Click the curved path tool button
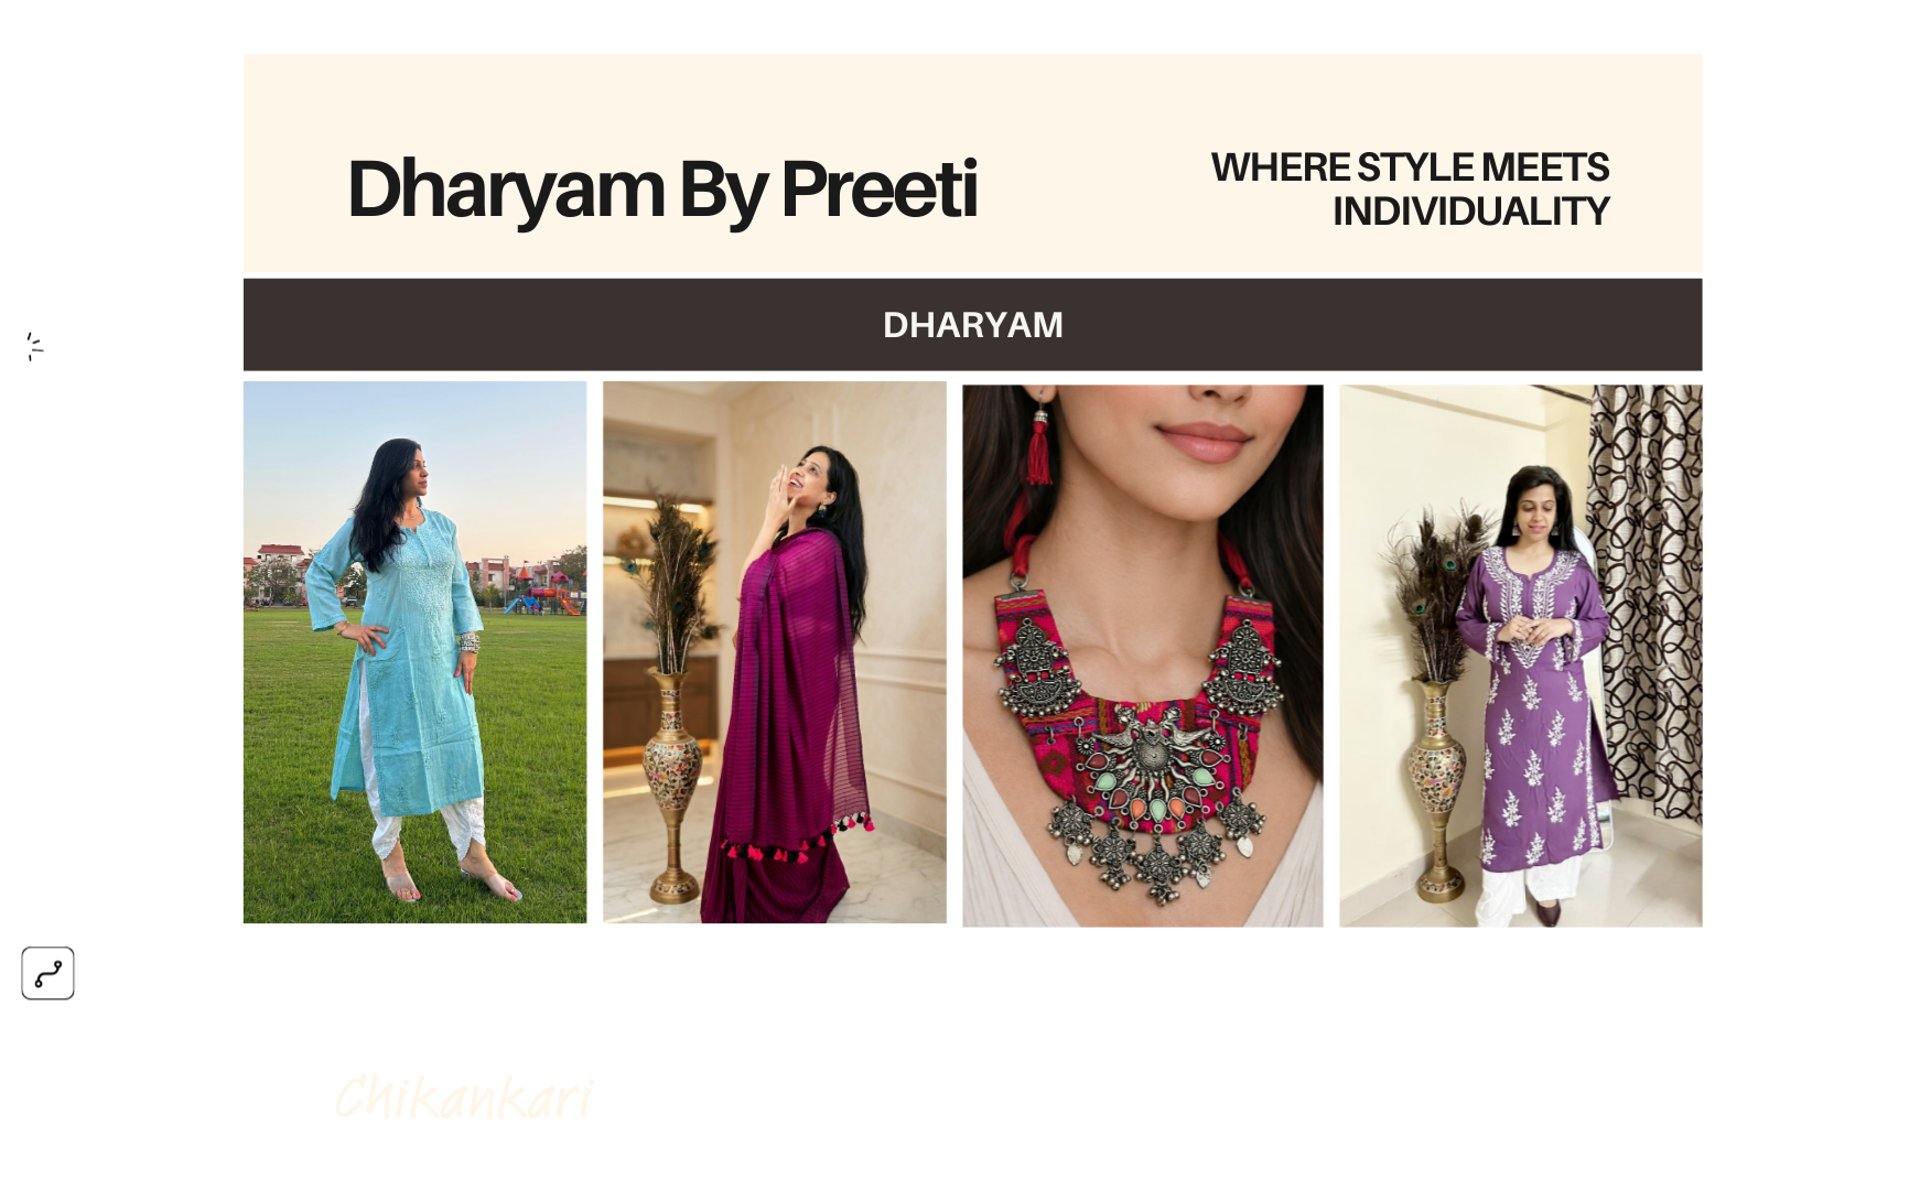This screenshot has width=1920, height=1190. tap(48, 973)
